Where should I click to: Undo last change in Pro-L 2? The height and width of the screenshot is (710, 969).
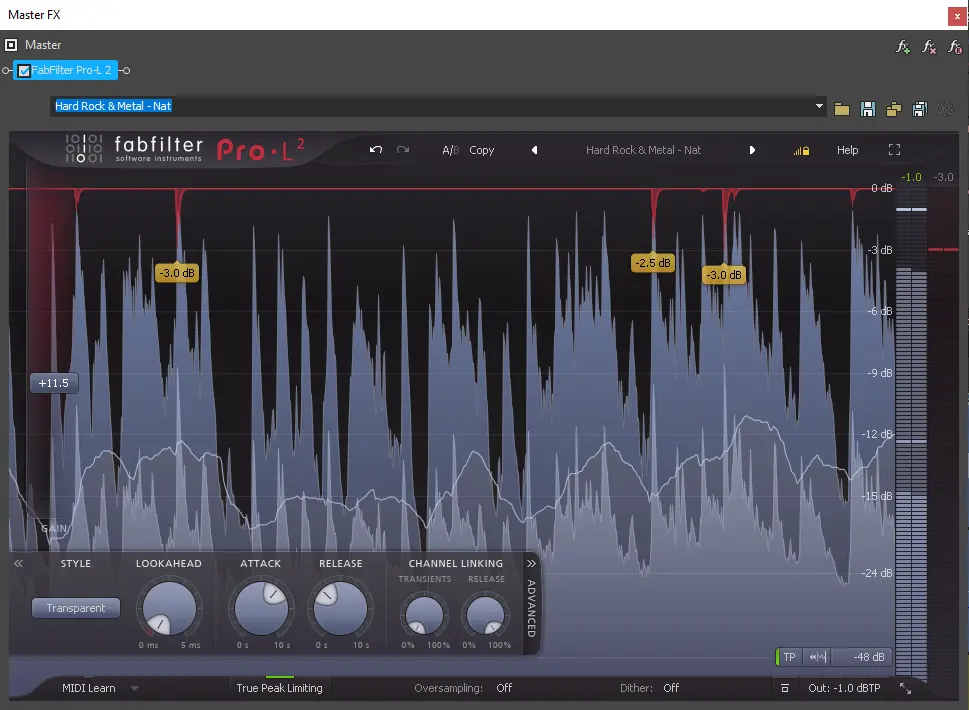[376, 150]
